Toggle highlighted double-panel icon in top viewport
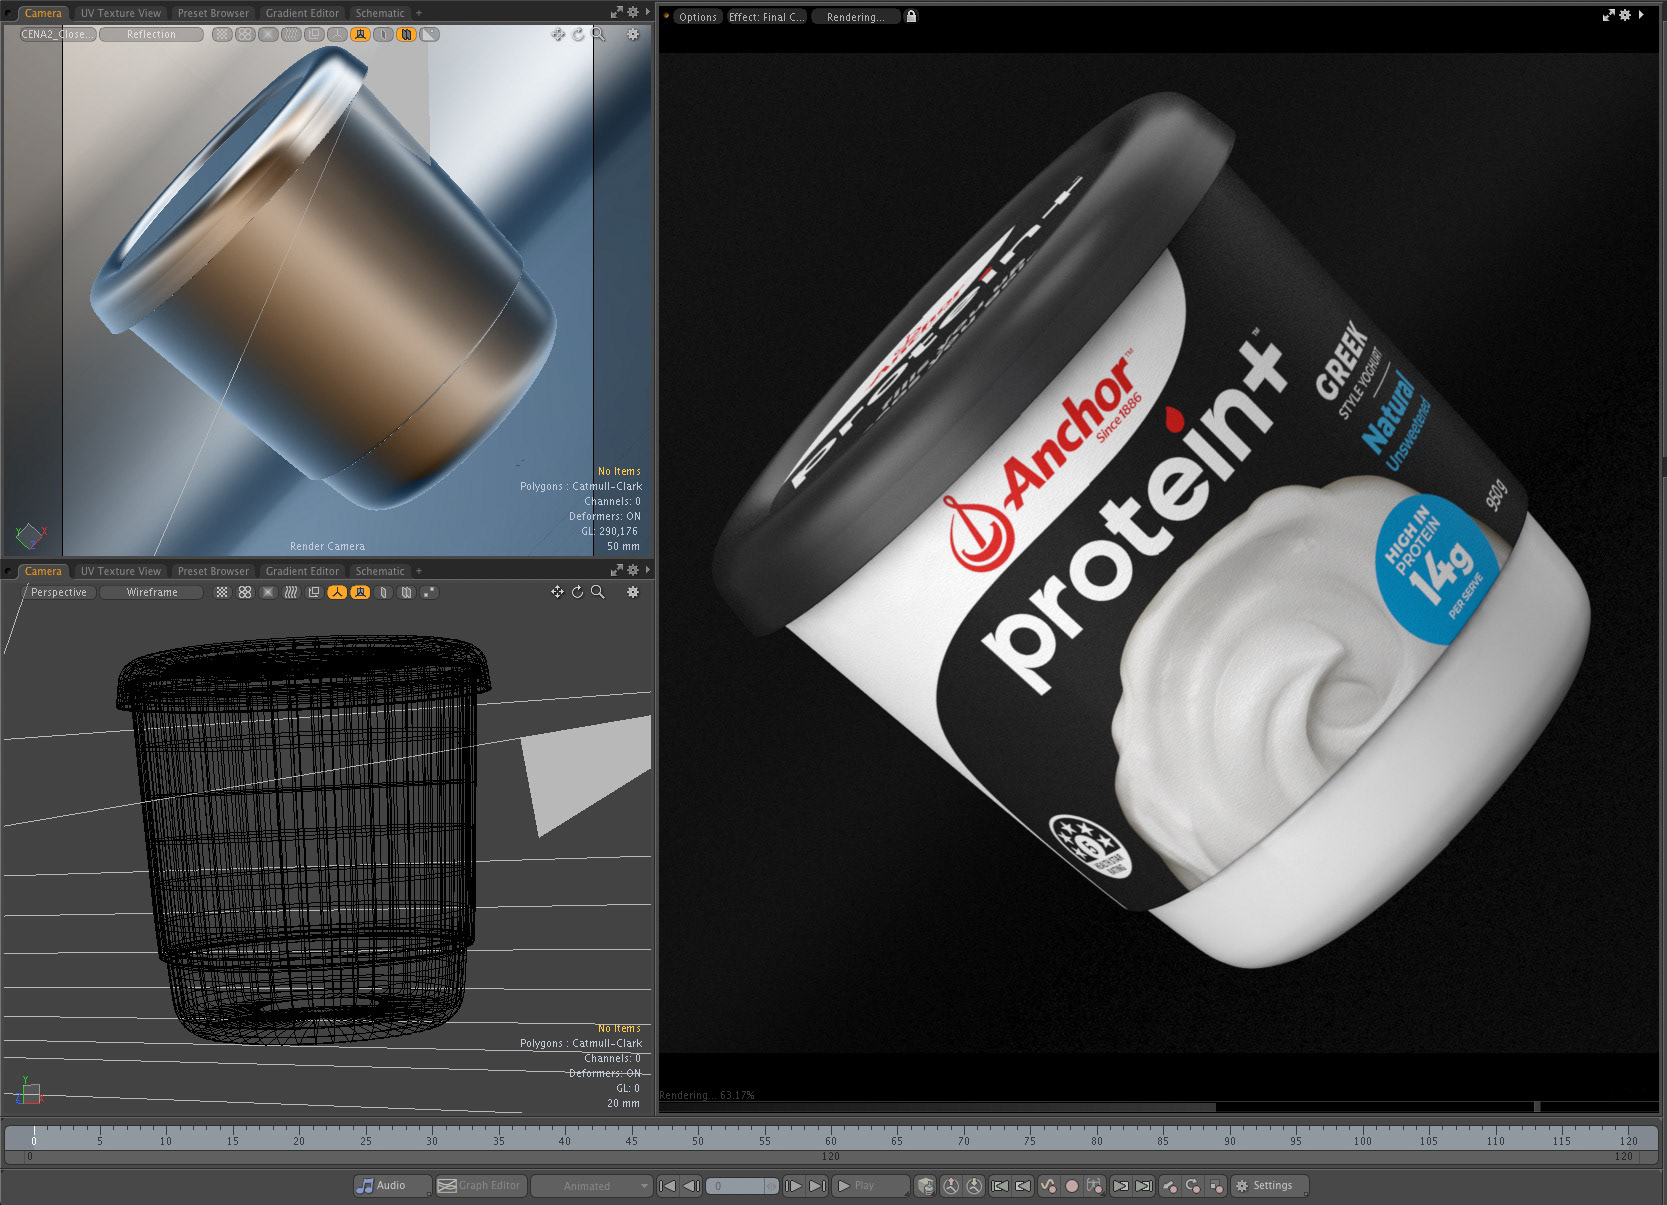 point(406,34)
